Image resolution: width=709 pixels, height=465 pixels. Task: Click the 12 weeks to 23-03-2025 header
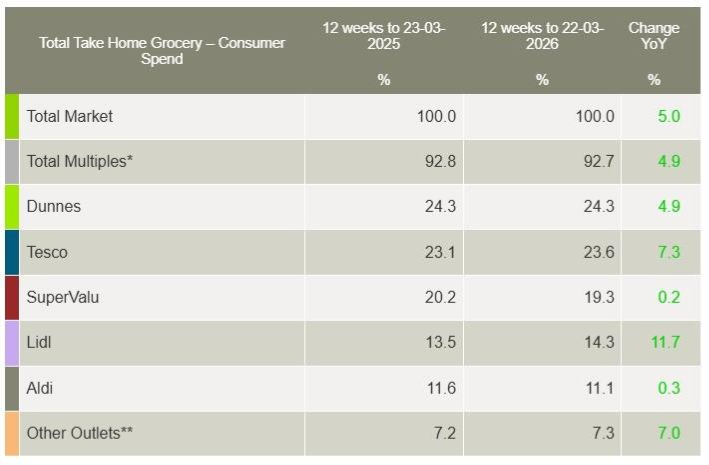pyautogui.click(x=384, y=36)
